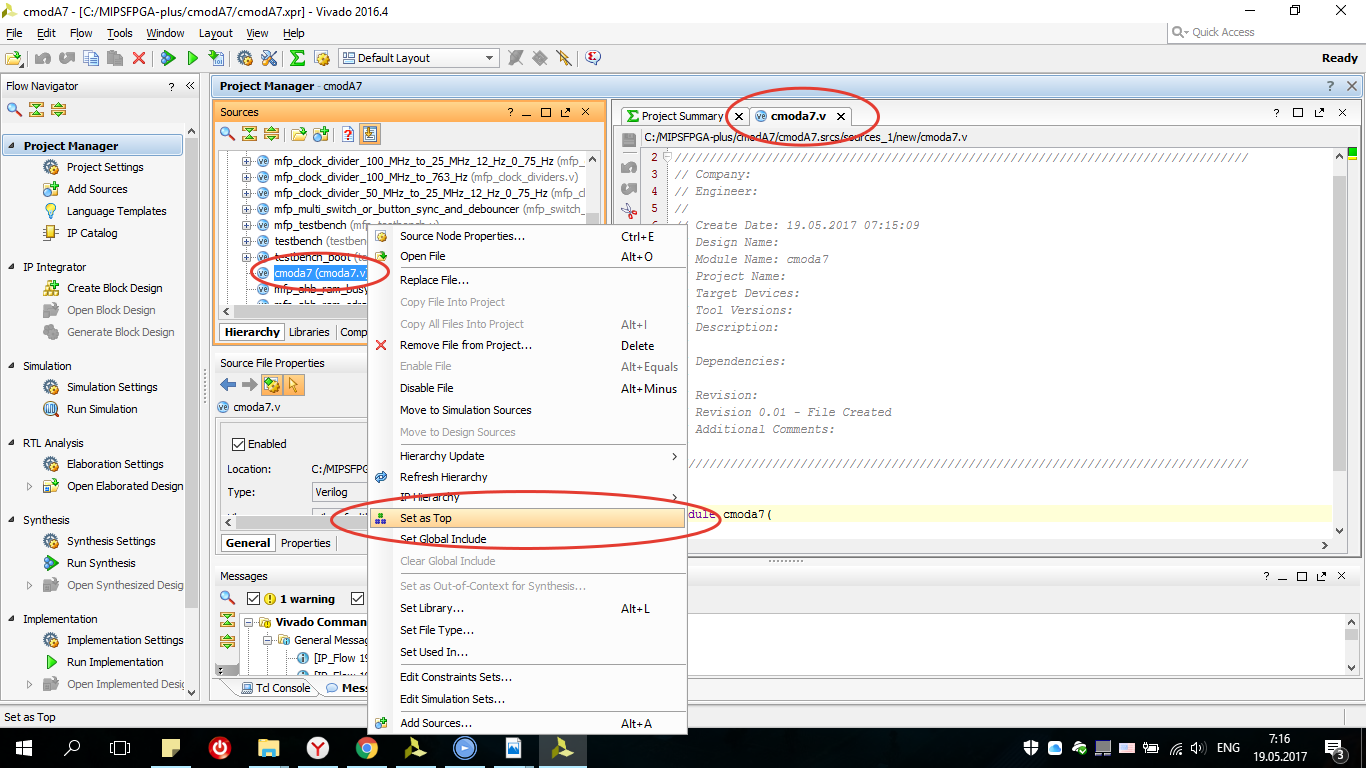Collapse the Project Manager section
Image resolution: width=1366 pixels, height=768 pixels.
(10, 146)
